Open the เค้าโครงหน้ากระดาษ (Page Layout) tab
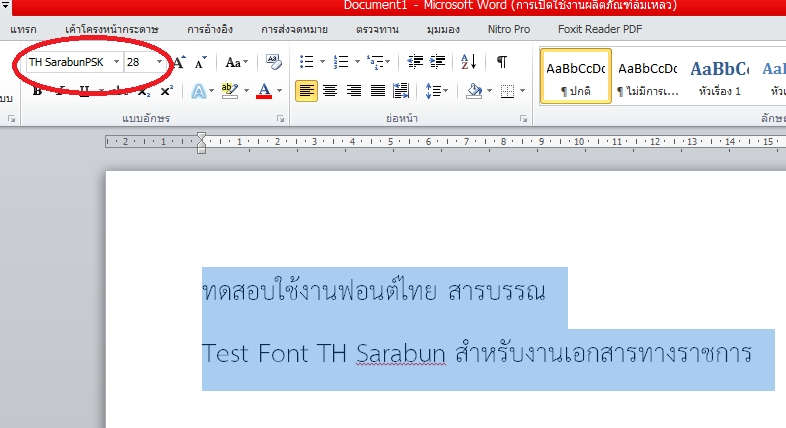Viewport: 786px width, 428px height. (112, 30)
